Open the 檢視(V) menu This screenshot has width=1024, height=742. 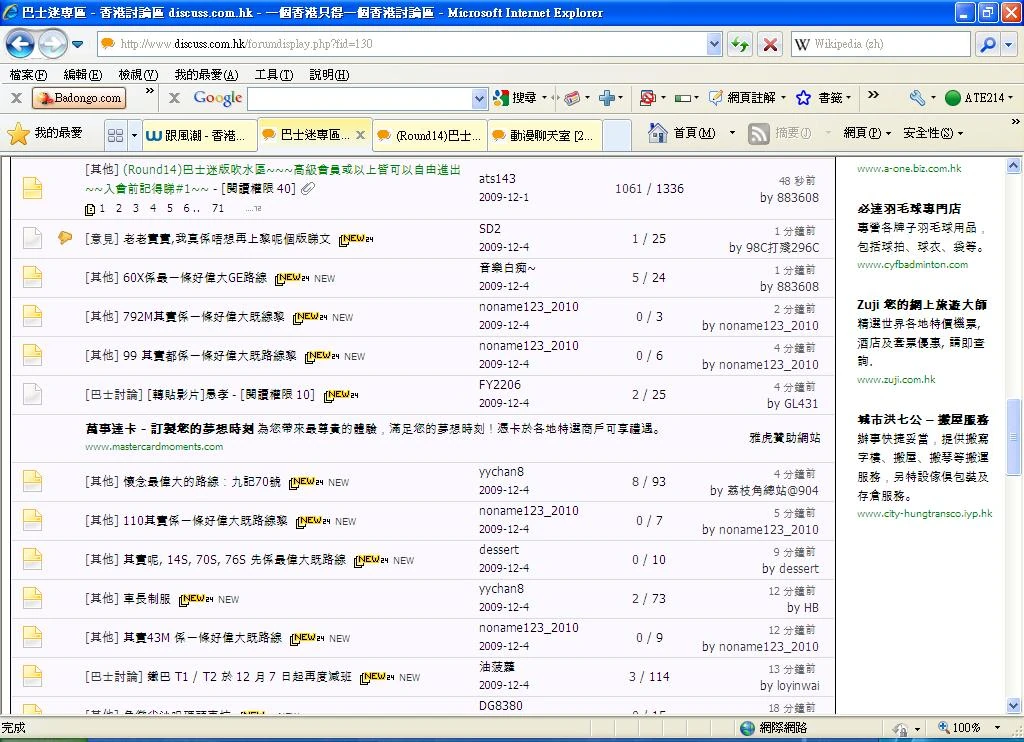(138, 74)
